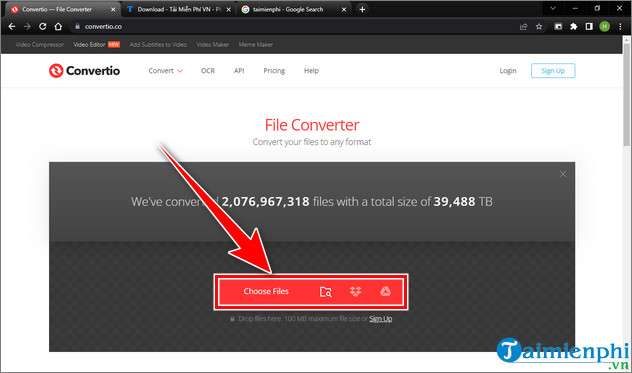Click the browser forward arrow
The width and height of the screenshot is (632, 373).
coord(27,27)
